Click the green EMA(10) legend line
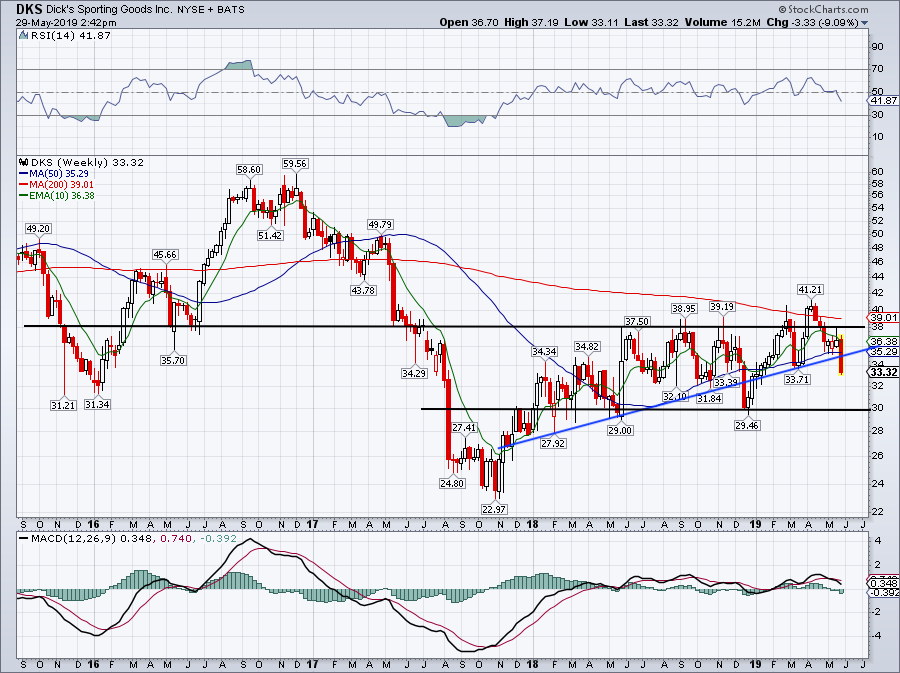Image resolution: width=900 pixels, height=673 pixels. (24, 196)
